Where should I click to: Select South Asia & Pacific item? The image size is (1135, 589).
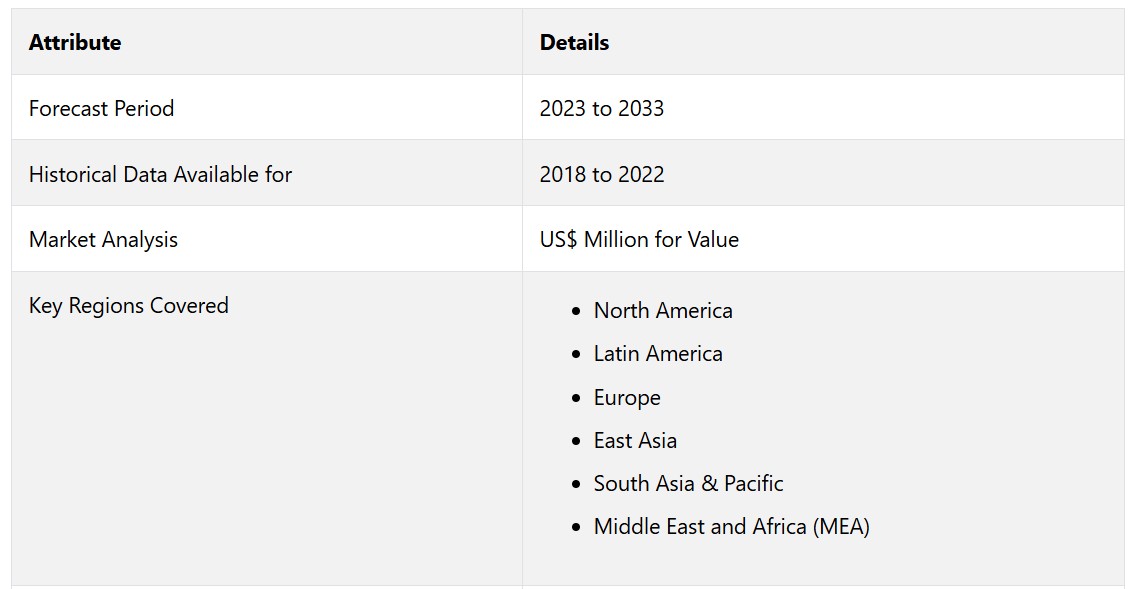[x=688, y=483]
